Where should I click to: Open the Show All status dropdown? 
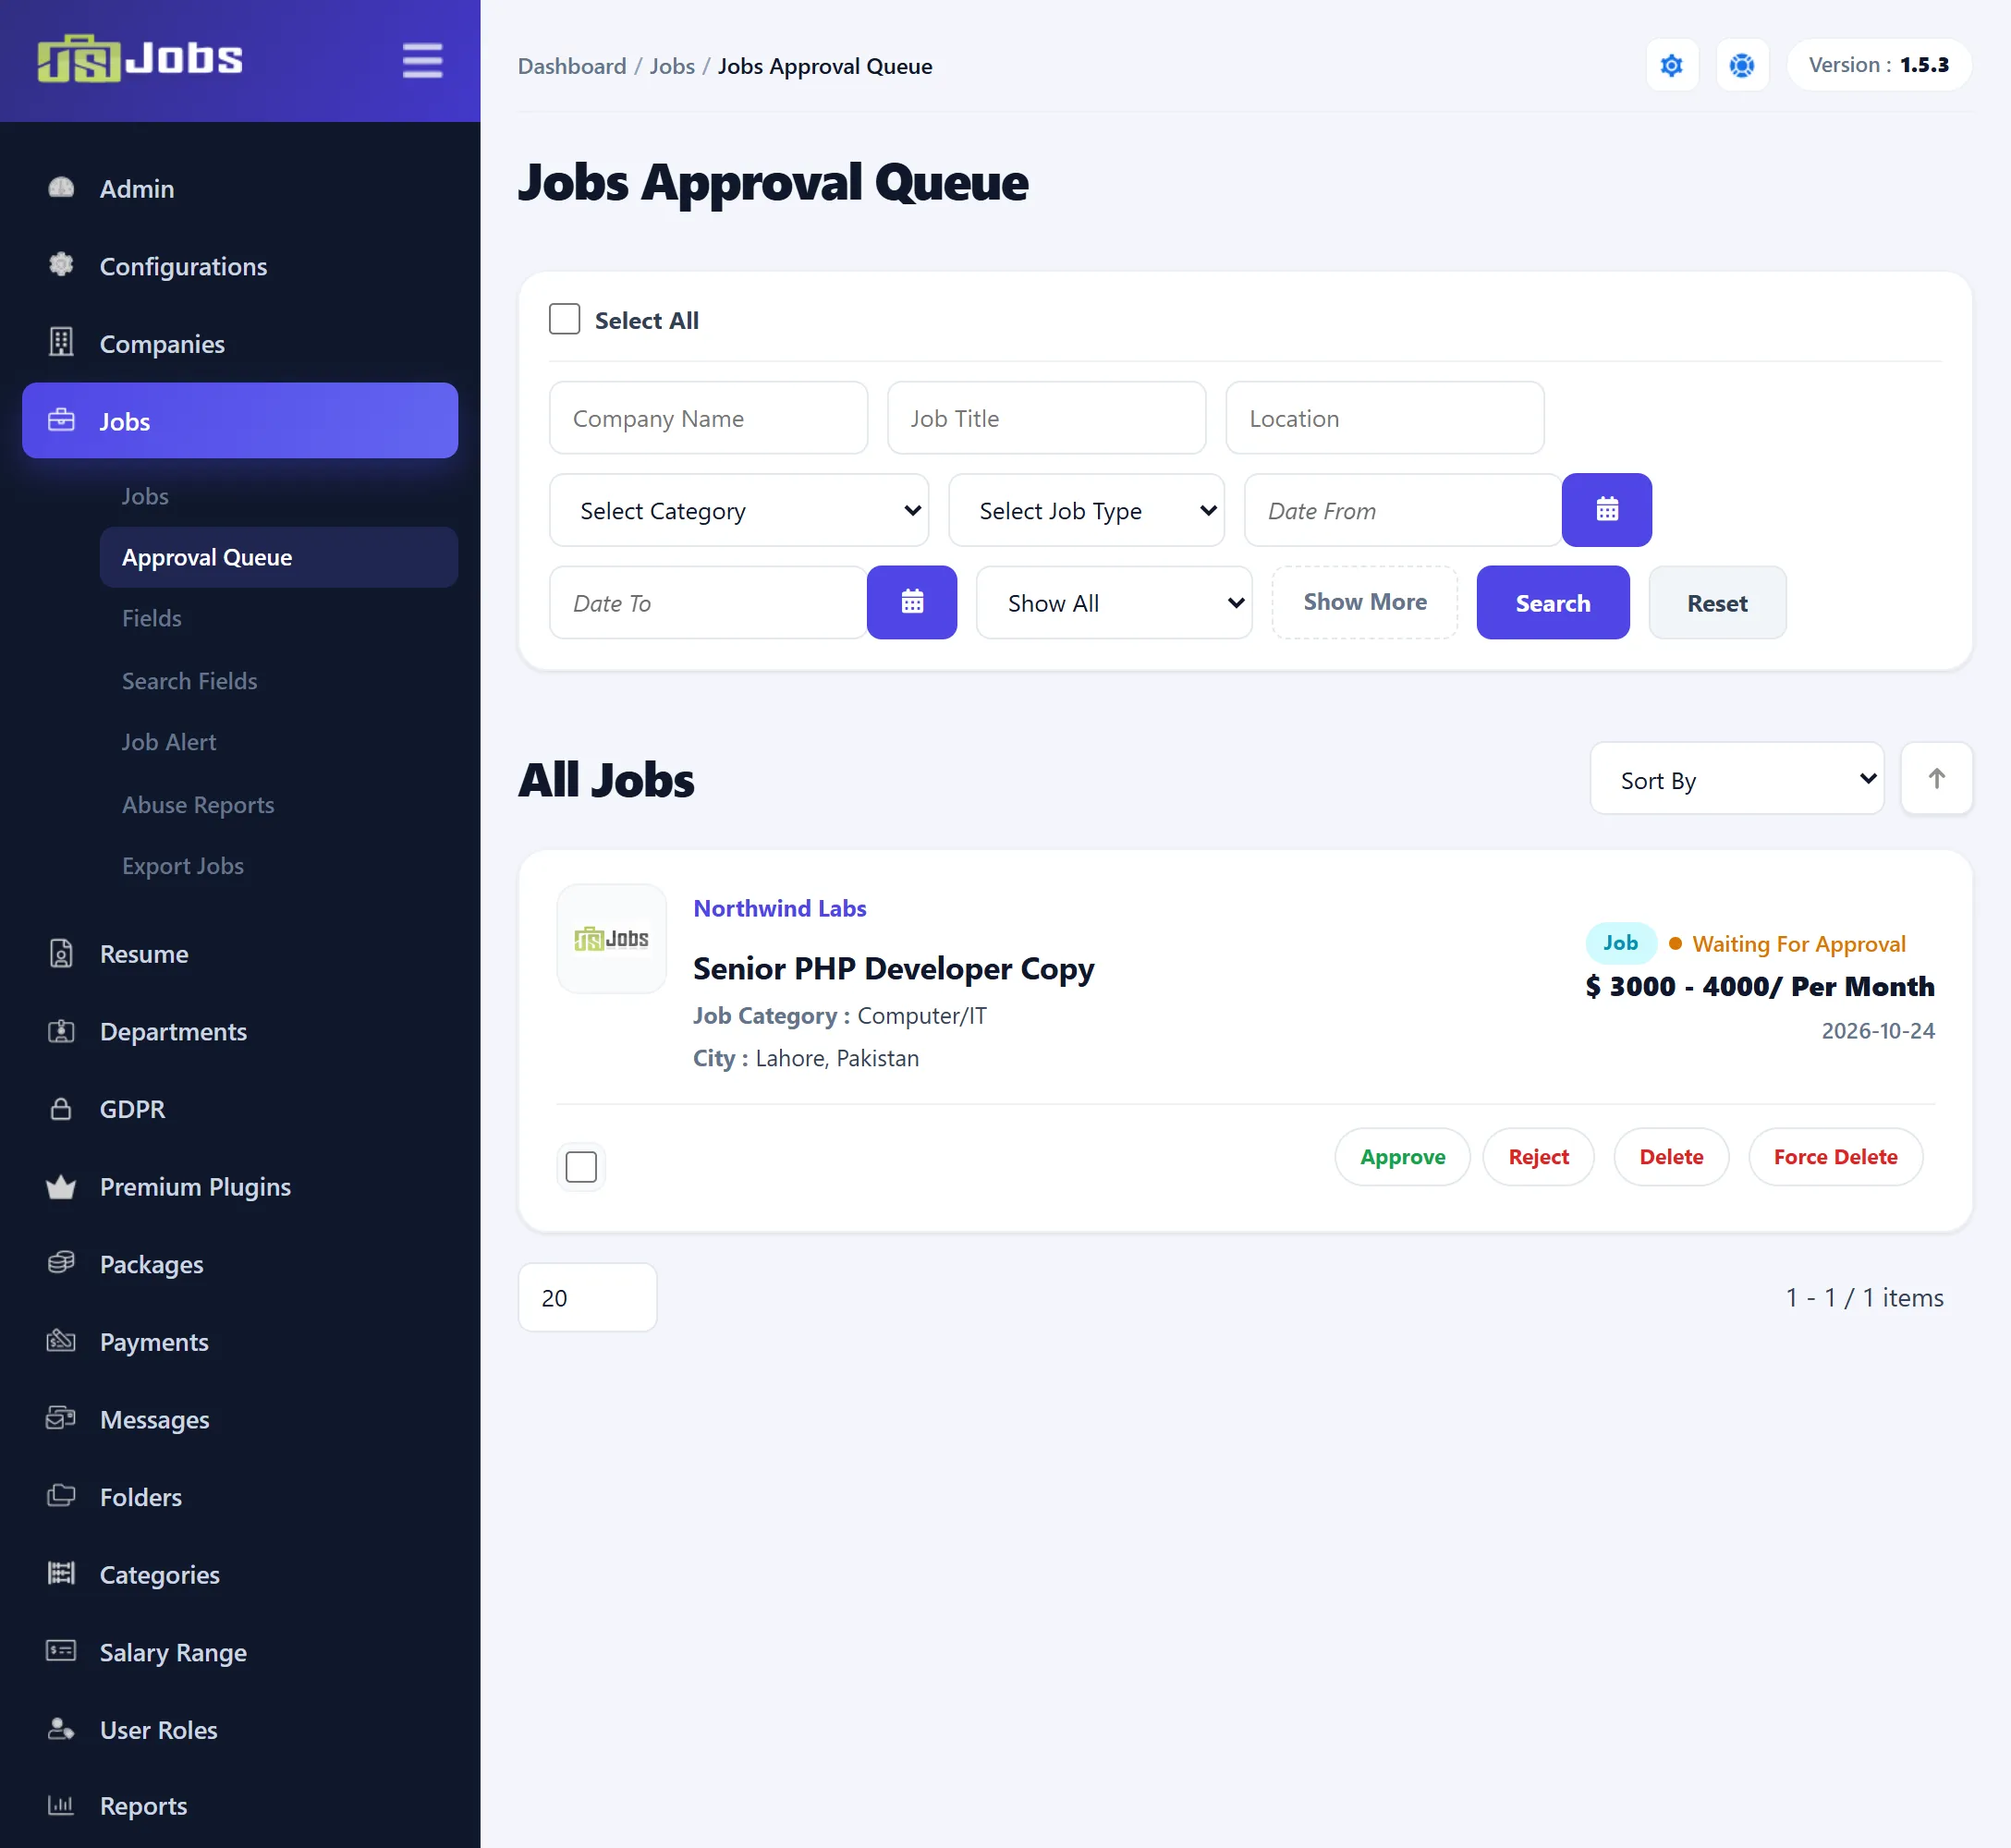1113,602
